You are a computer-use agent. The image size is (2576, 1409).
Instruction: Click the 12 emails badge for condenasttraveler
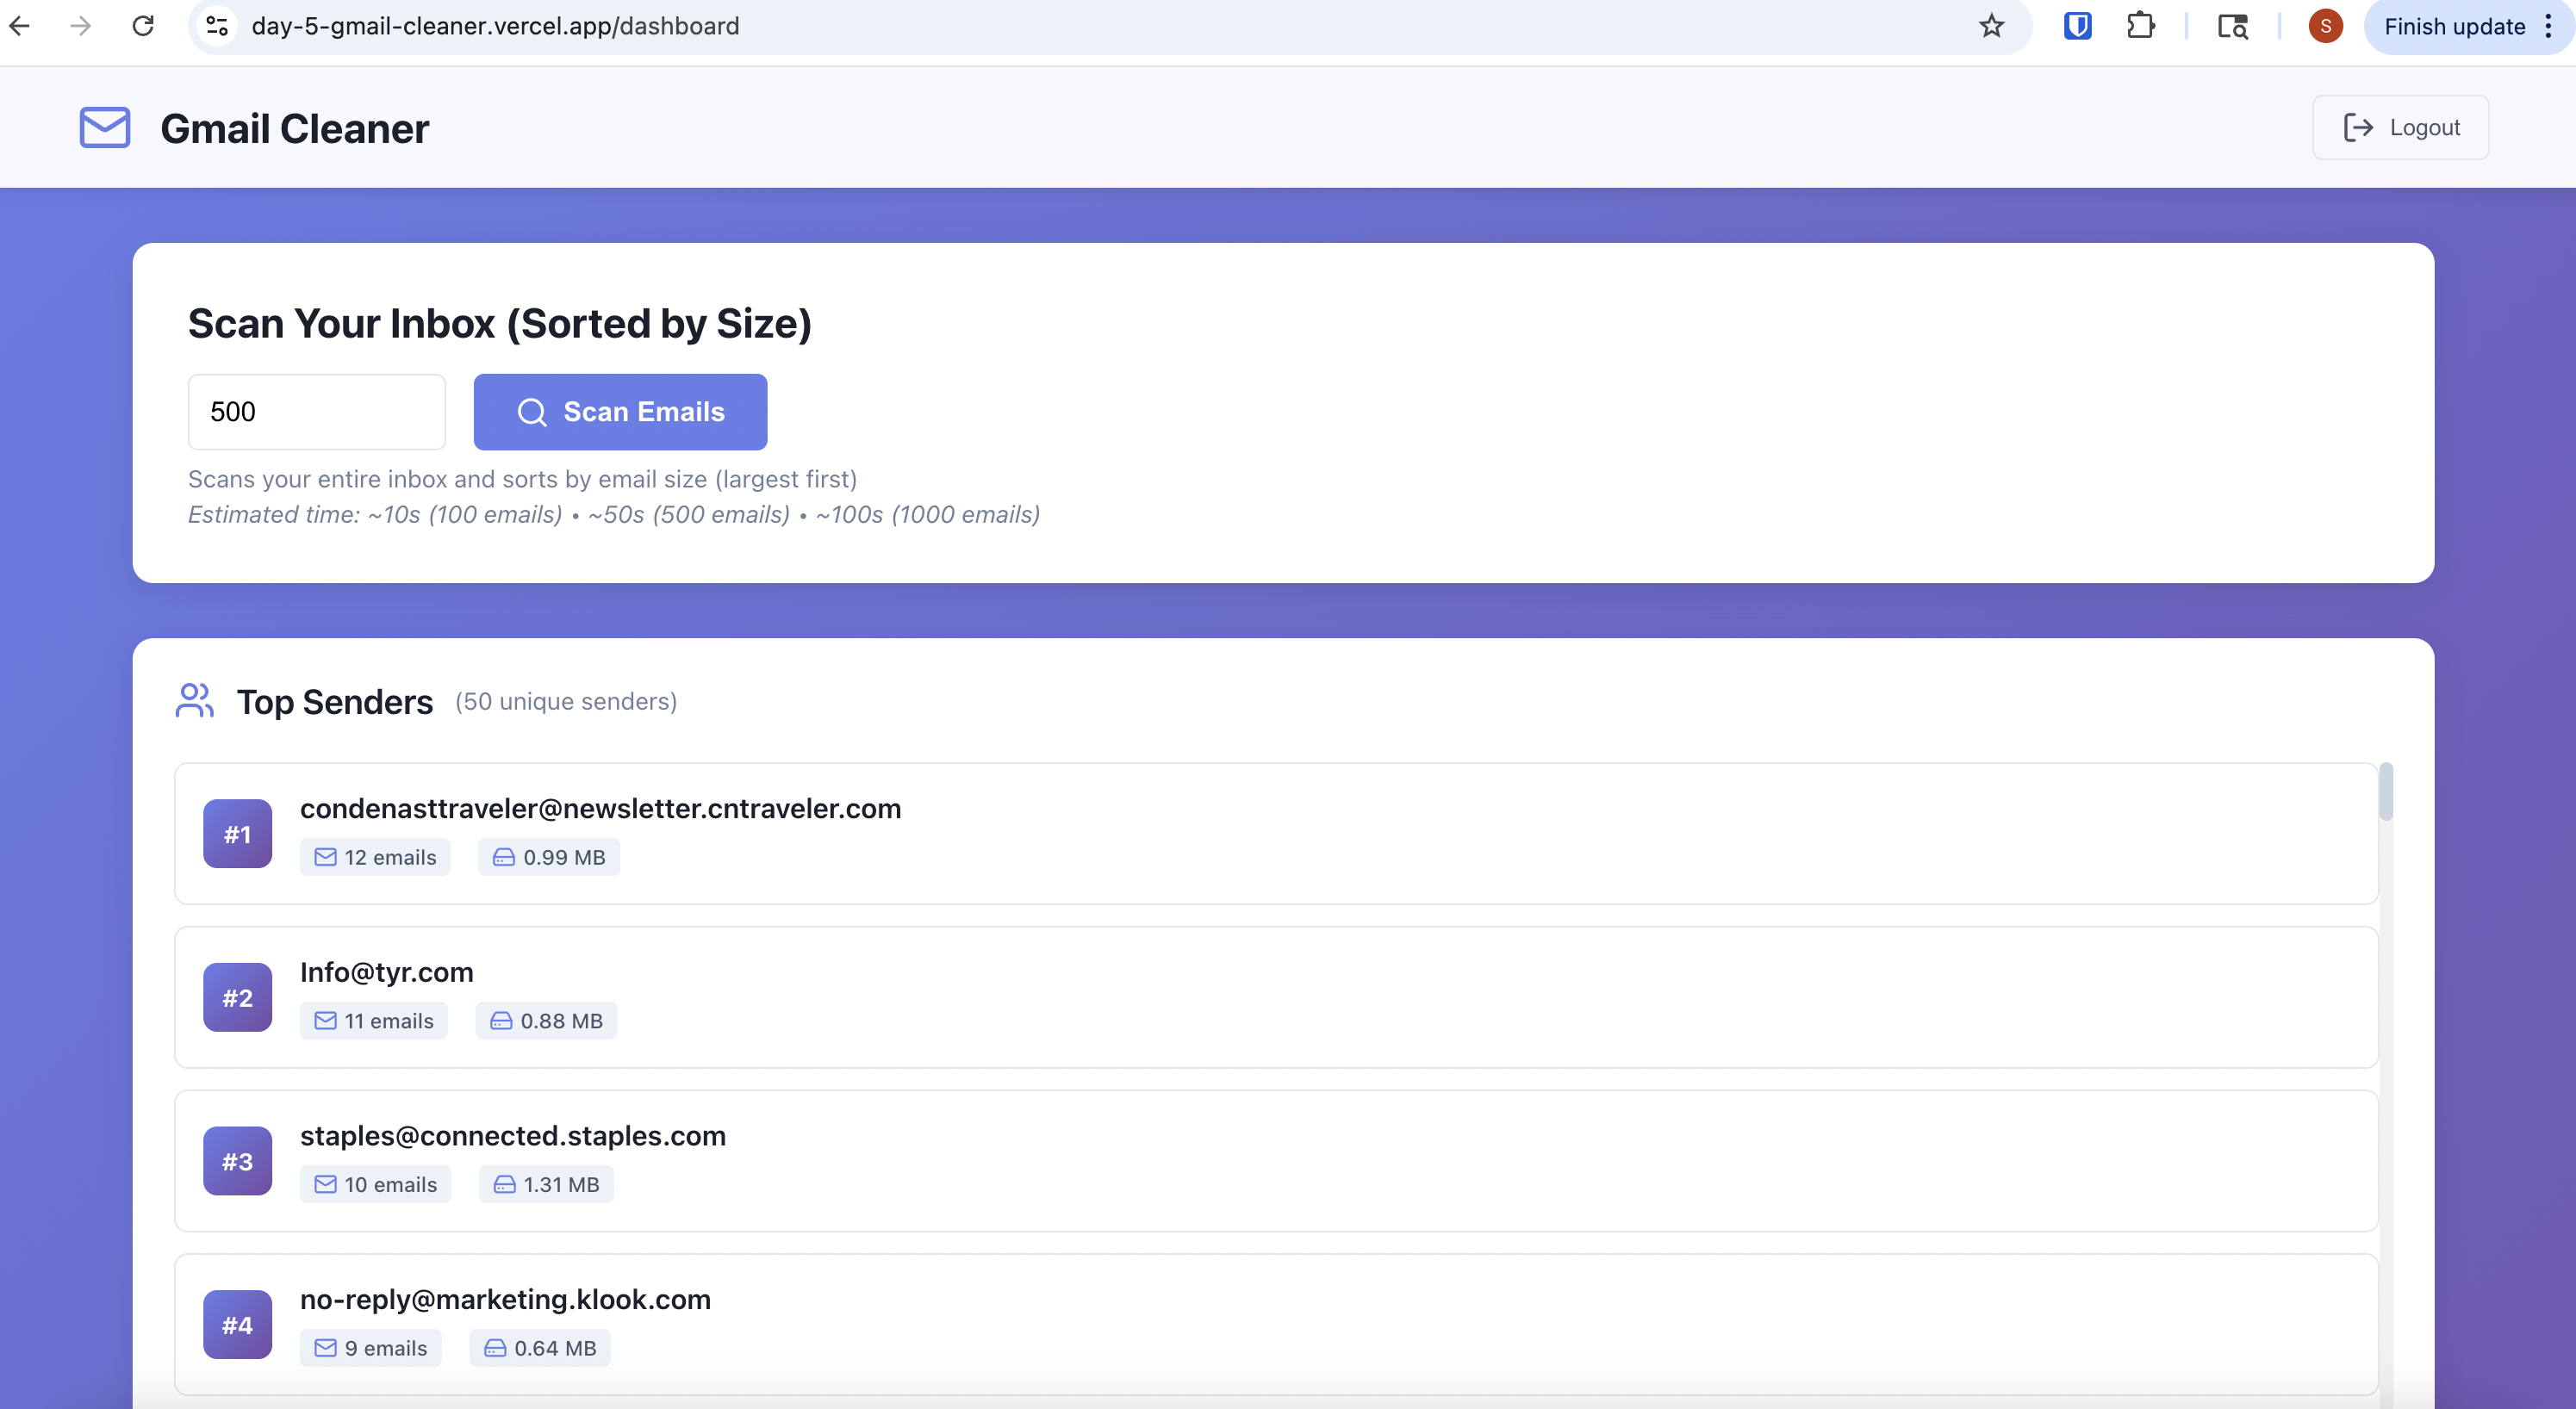coord(375,857)
